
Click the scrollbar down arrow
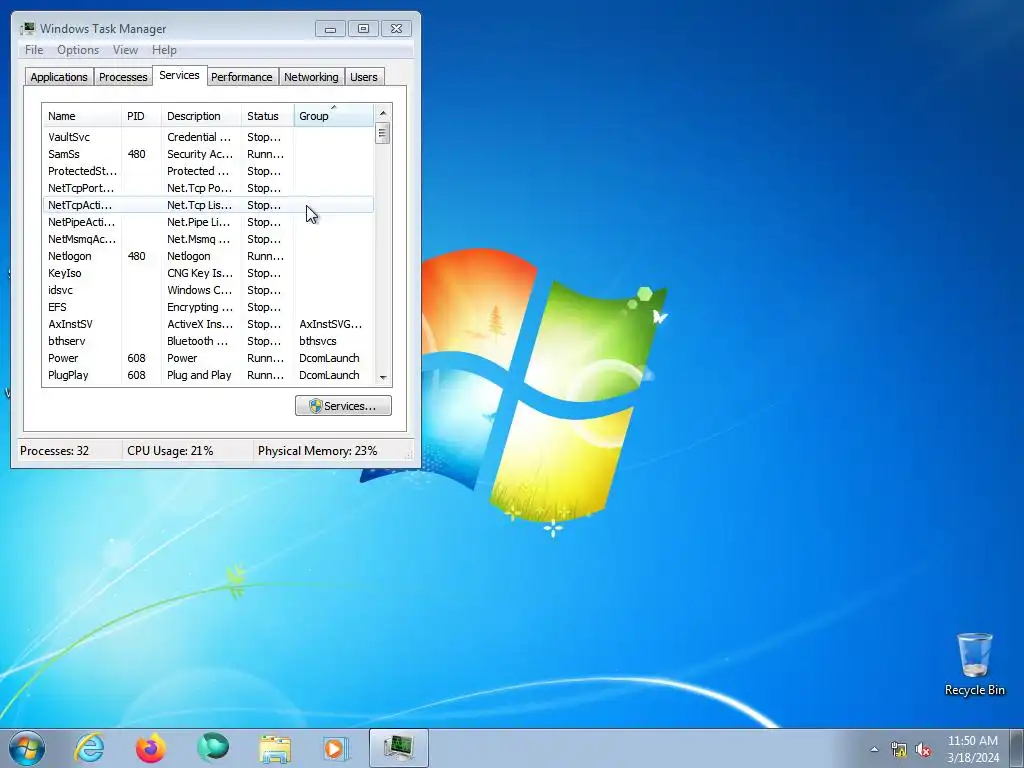[383, 377]
